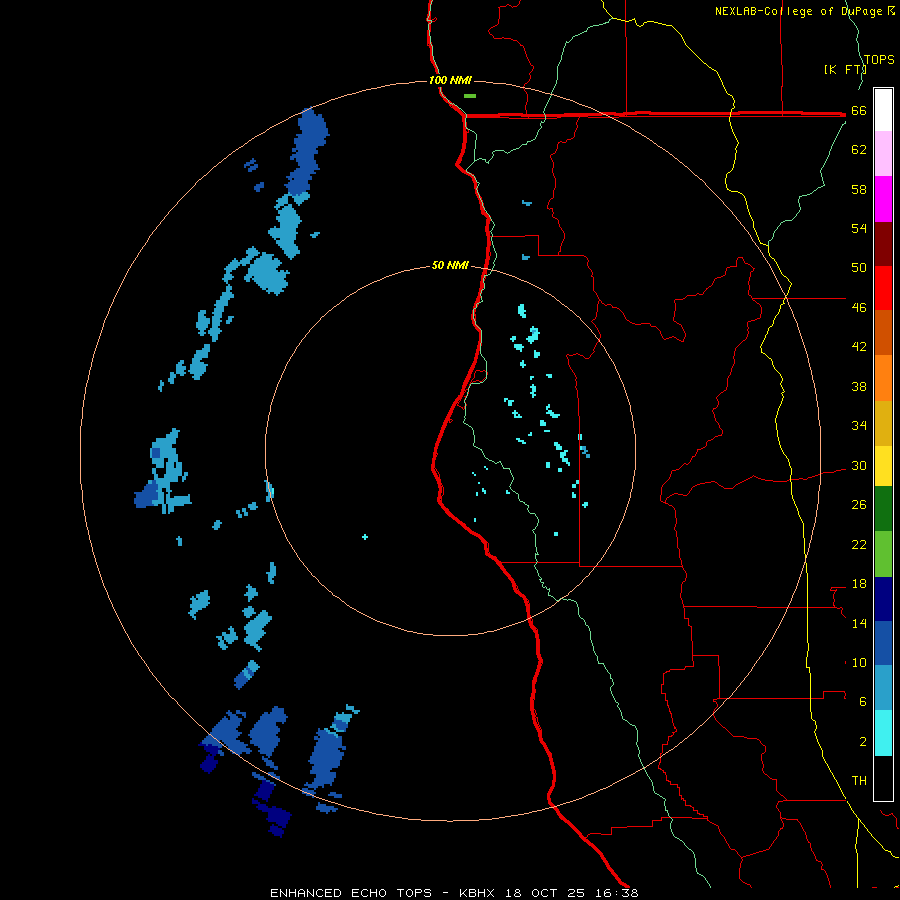
Task: Click the 30 label on the scale
Action: pos(859,465)
